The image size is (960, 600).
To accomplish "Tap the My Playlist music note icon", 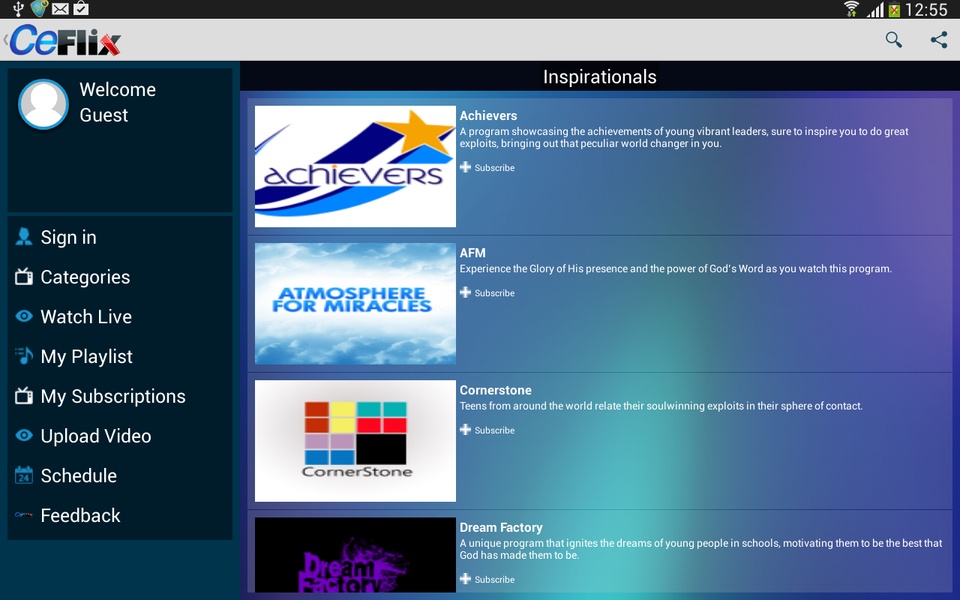I will pyautogui.click(x=24, y=356).
